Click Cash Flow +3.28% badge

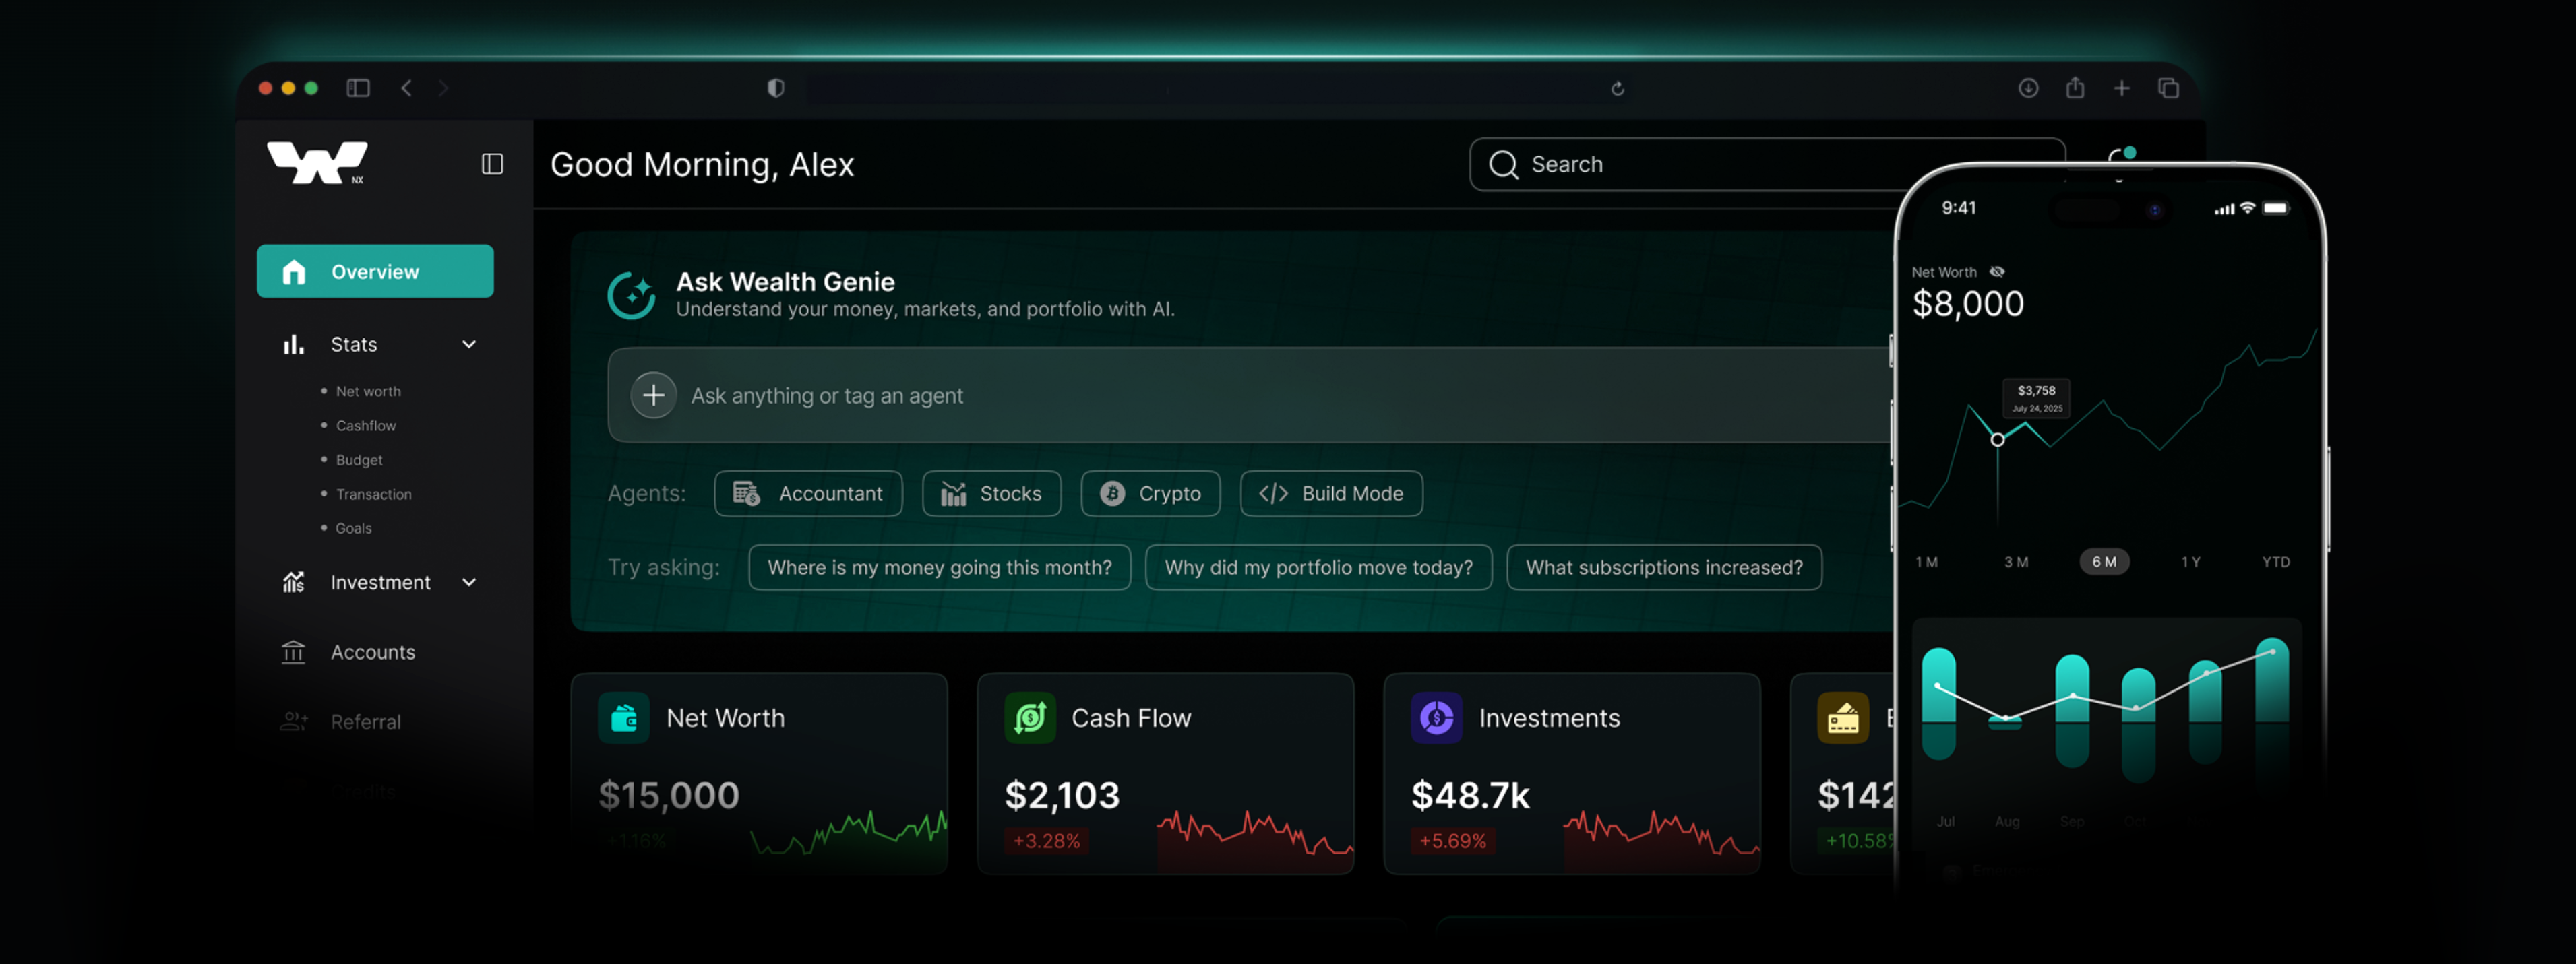pos(1046,841)
